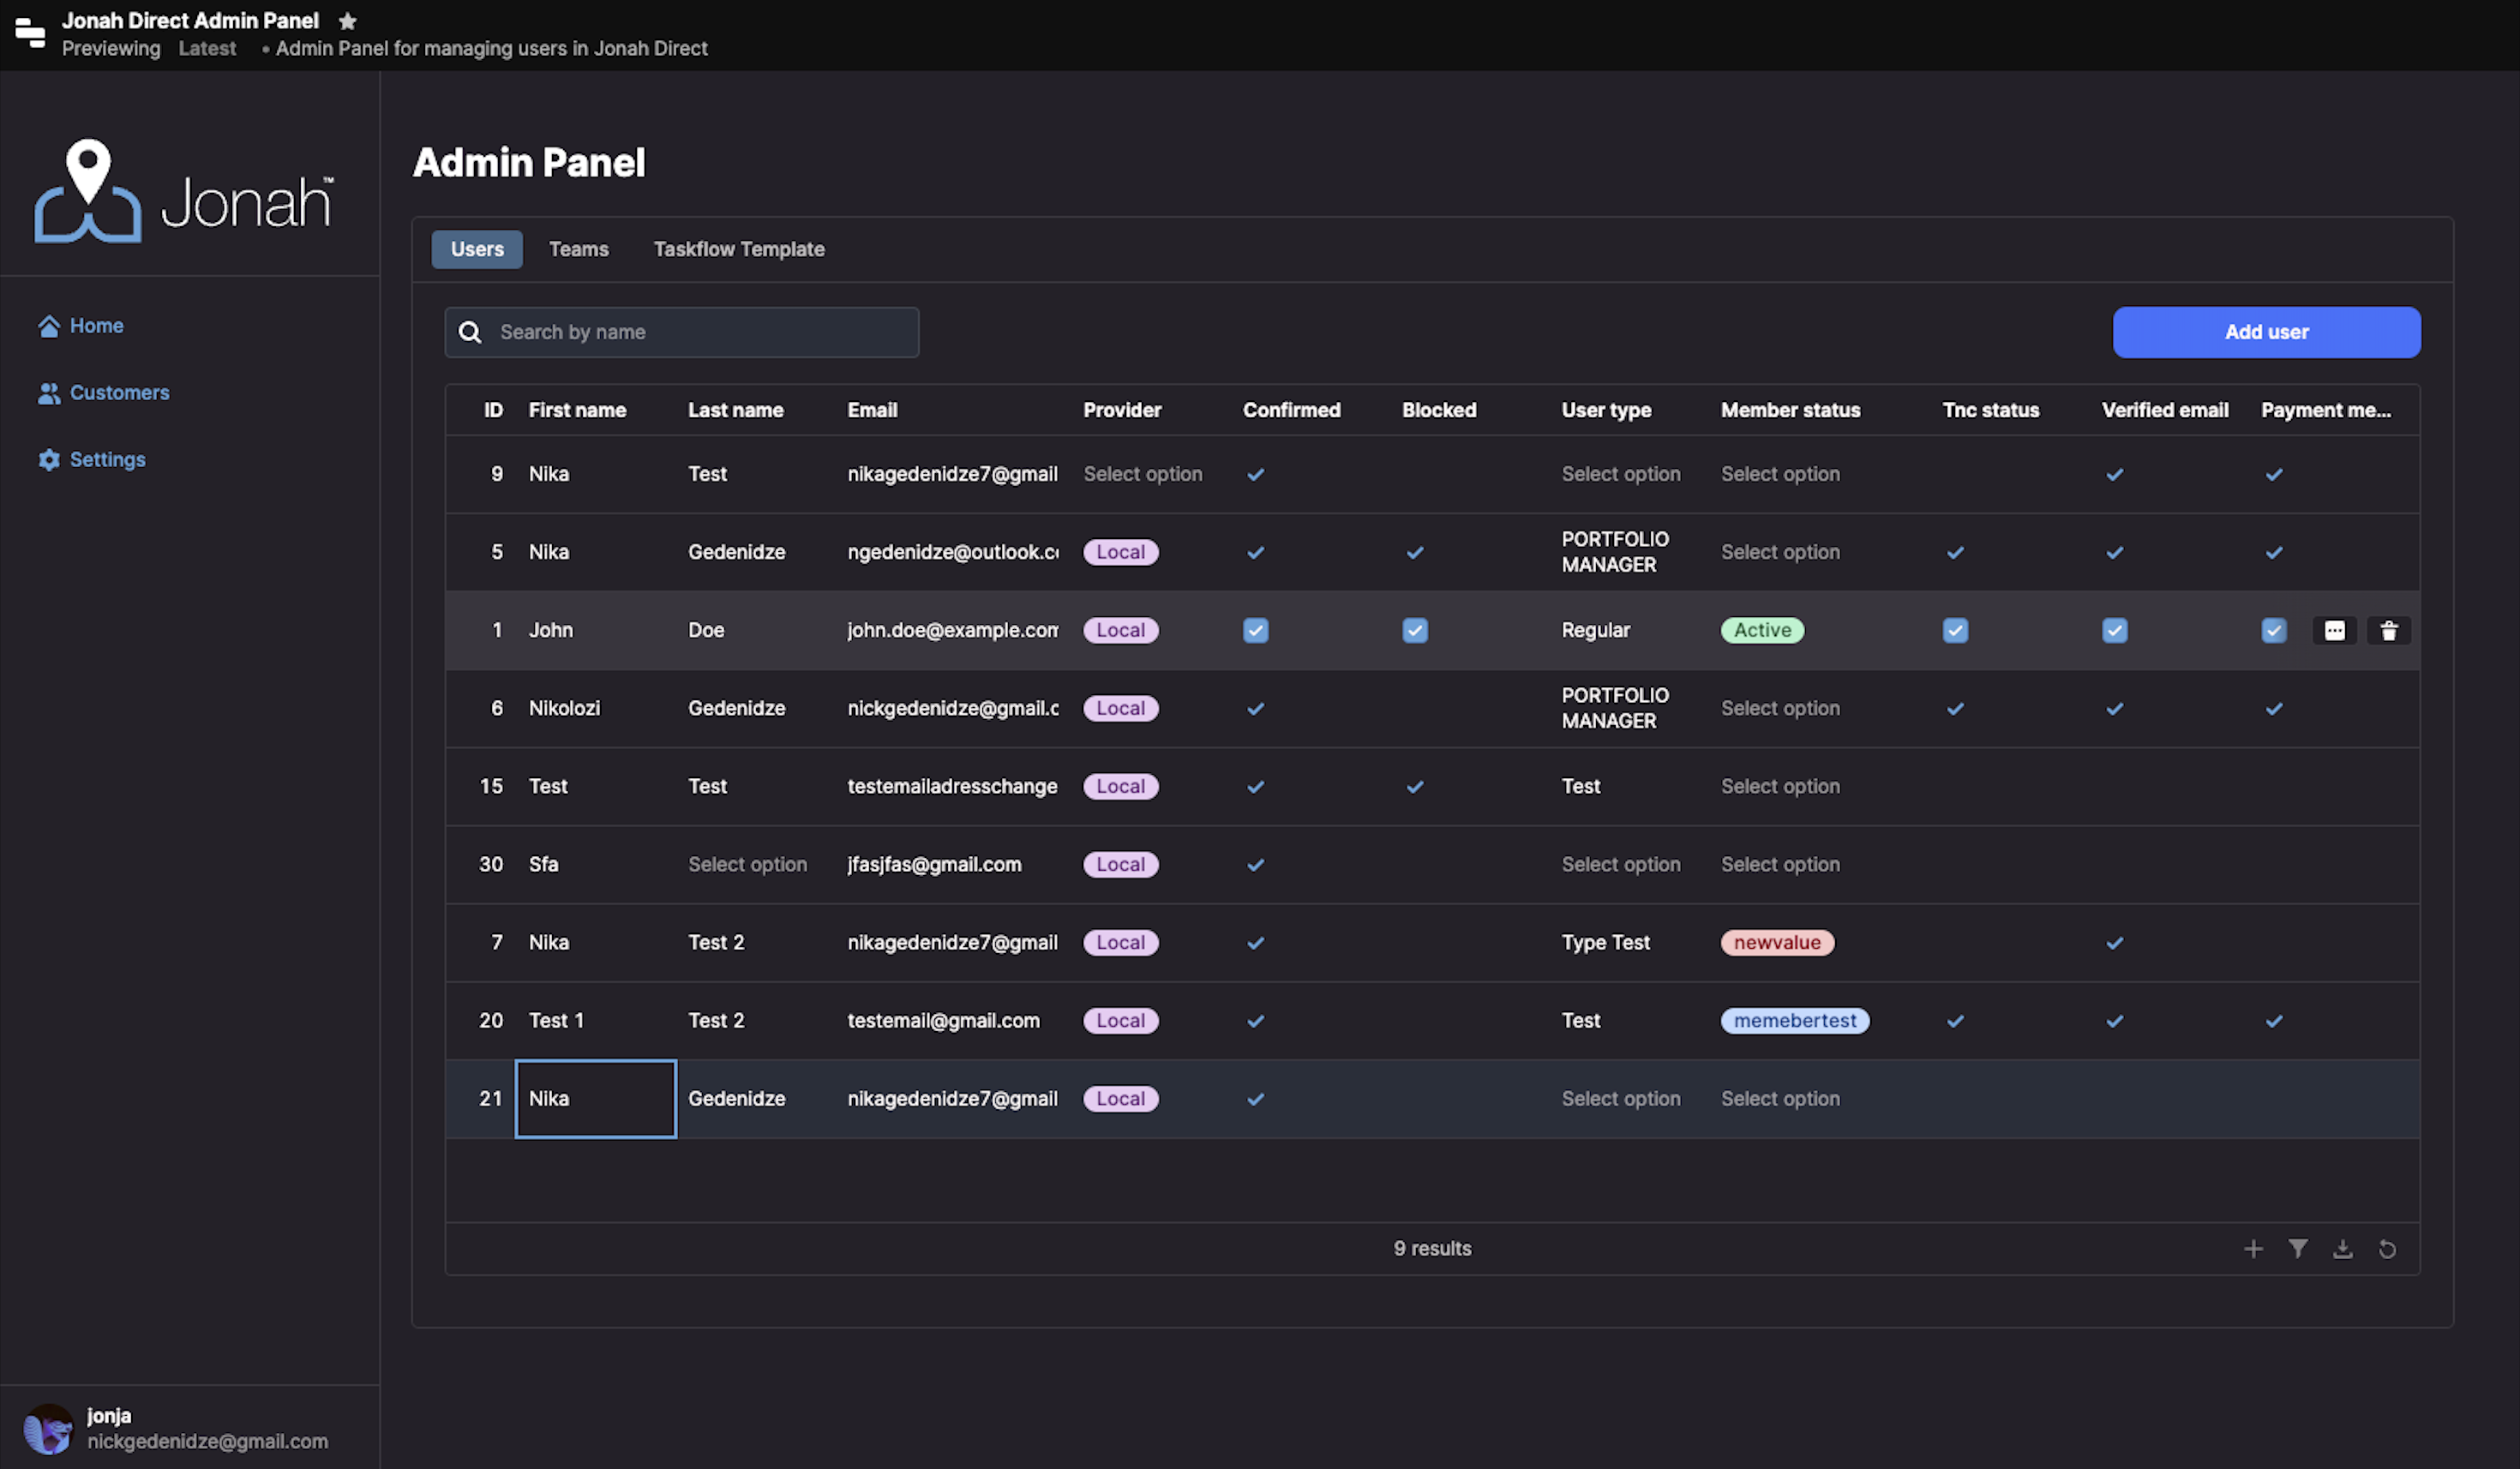Star the Jonah Direct Admin Panel app
The image size is (2520, 1469).
pos(347,21)
